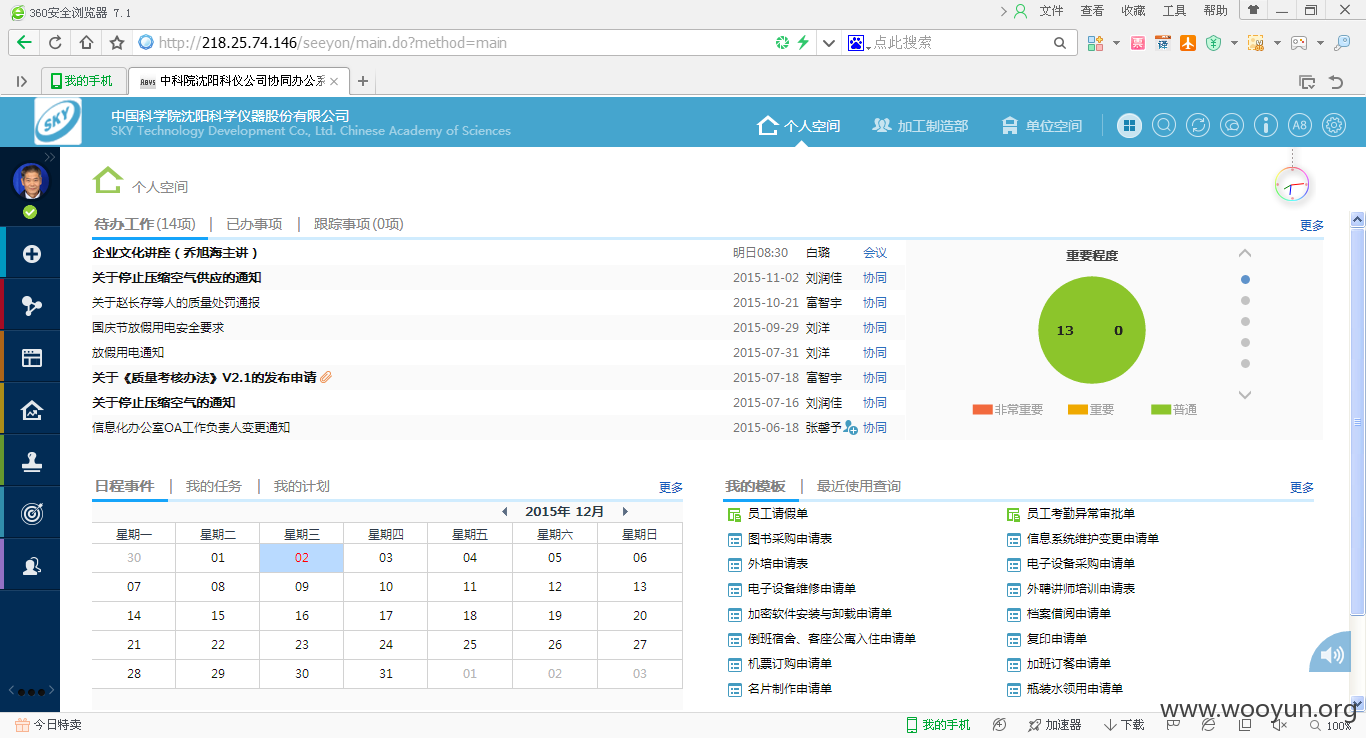
Task: Switch to 单位空间 navigation tab
Action: pyautogui.click(x=1042, y=126)
